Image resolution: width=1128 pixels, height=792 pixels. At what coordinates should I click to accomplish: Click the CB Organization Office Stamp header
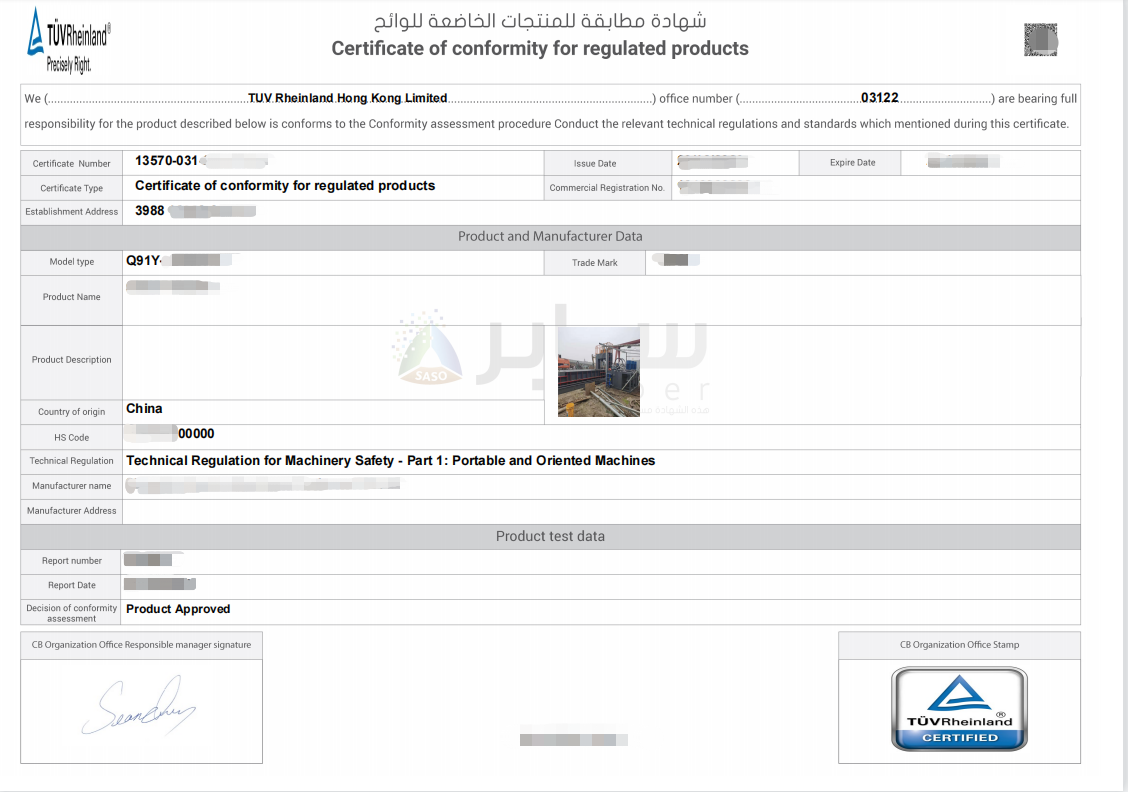[959, 645]
